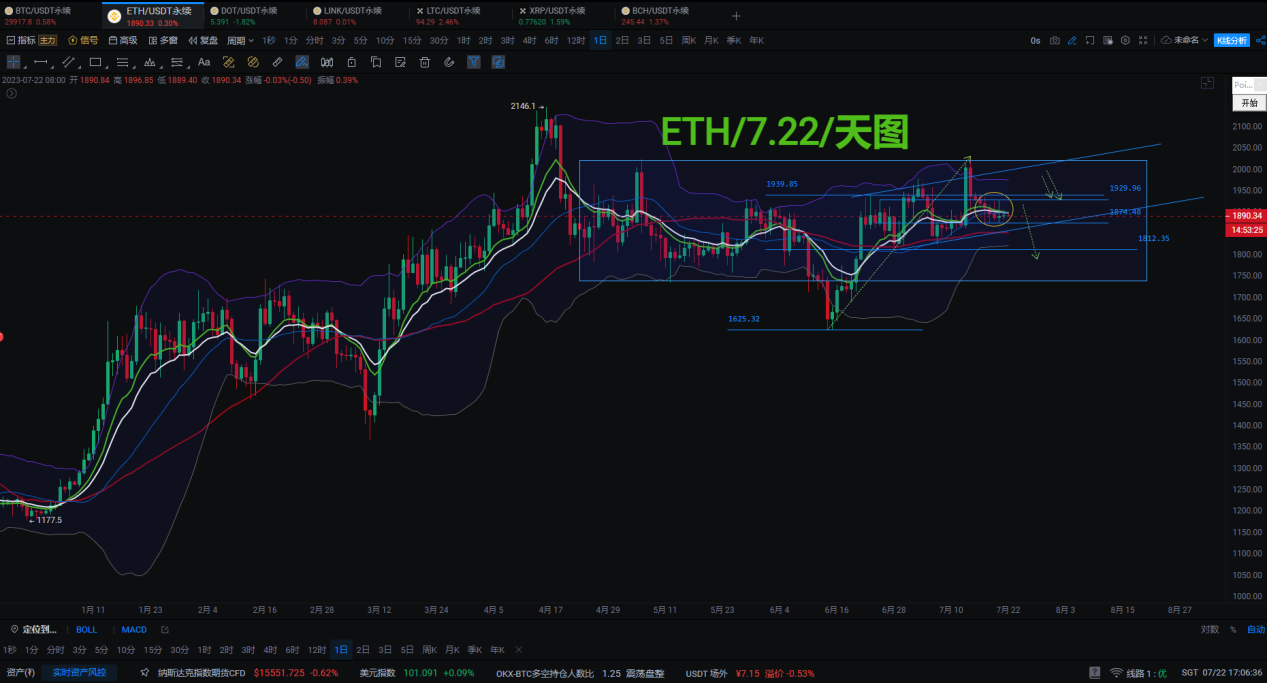Image resolution: width=1267 pixels, height=683 pixels.
Task: Select the 年K timeframe in top toolbar
Action: click(755, 40)
